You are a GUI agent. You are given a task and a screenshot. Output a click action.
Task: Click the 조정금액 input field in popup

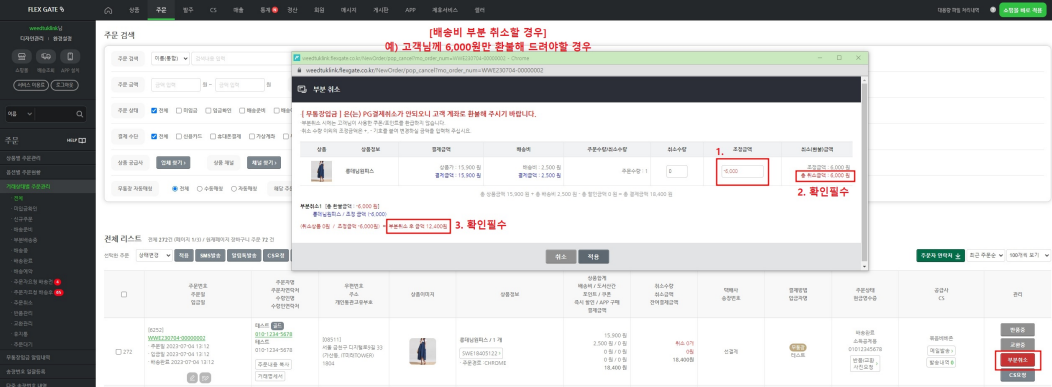pyautogui.click(x=742, y=172)
